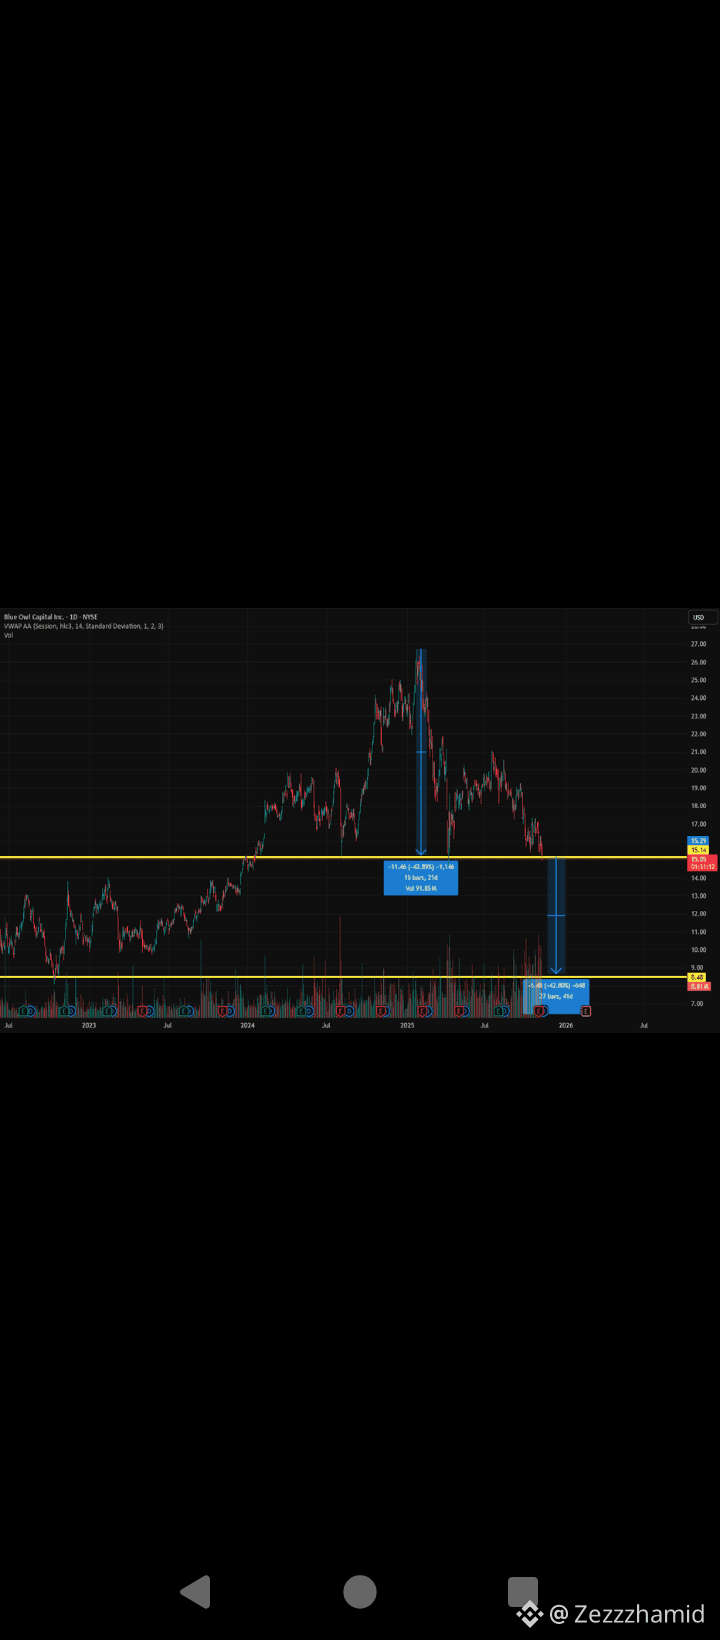Click the 25.00 price axis label

point(698,680)
